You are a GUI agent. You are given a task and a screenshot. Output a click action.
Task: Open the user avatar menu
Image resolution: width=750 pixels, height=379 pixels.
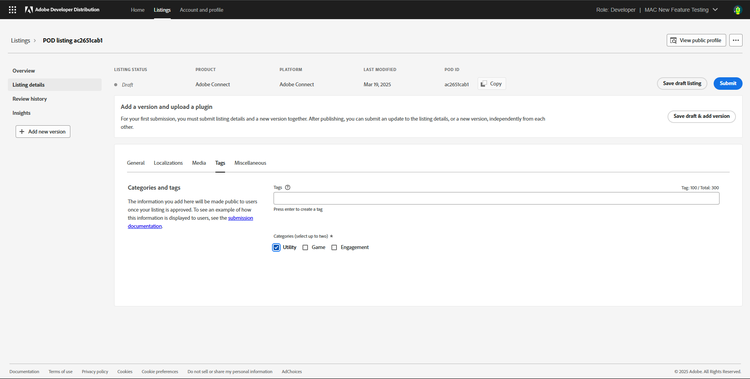pos(737,10)
